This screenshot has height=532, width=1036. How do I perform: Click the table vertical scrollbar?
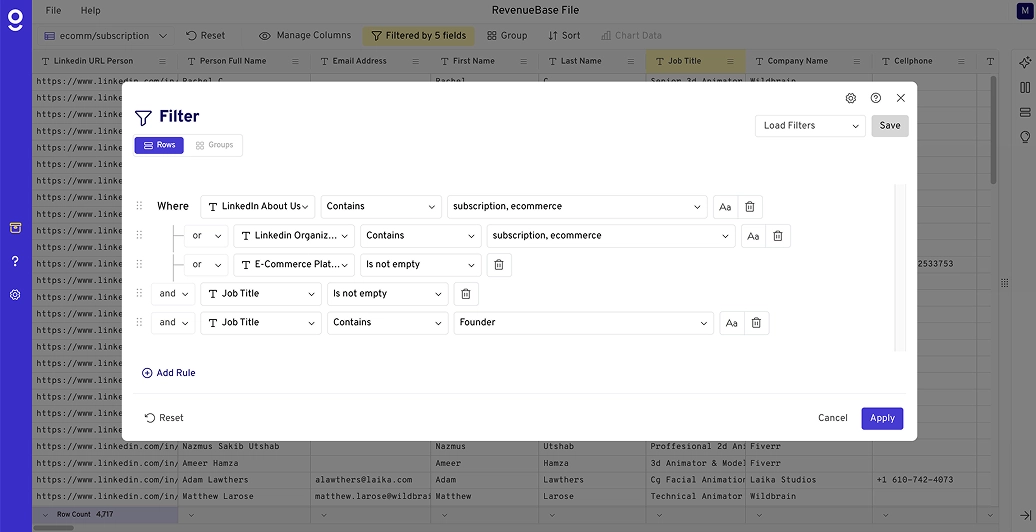pos(993,130)
